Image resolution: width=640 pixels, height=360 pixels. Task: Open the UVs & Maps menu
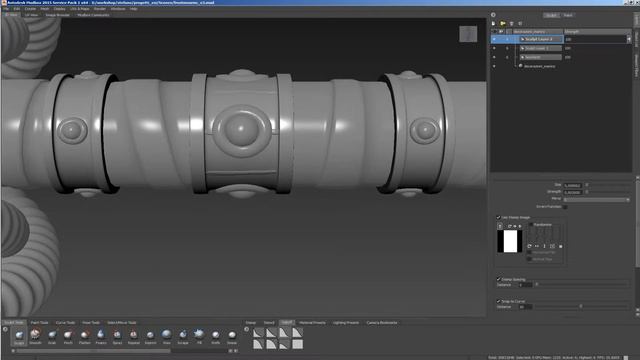(x=80, y=9)
